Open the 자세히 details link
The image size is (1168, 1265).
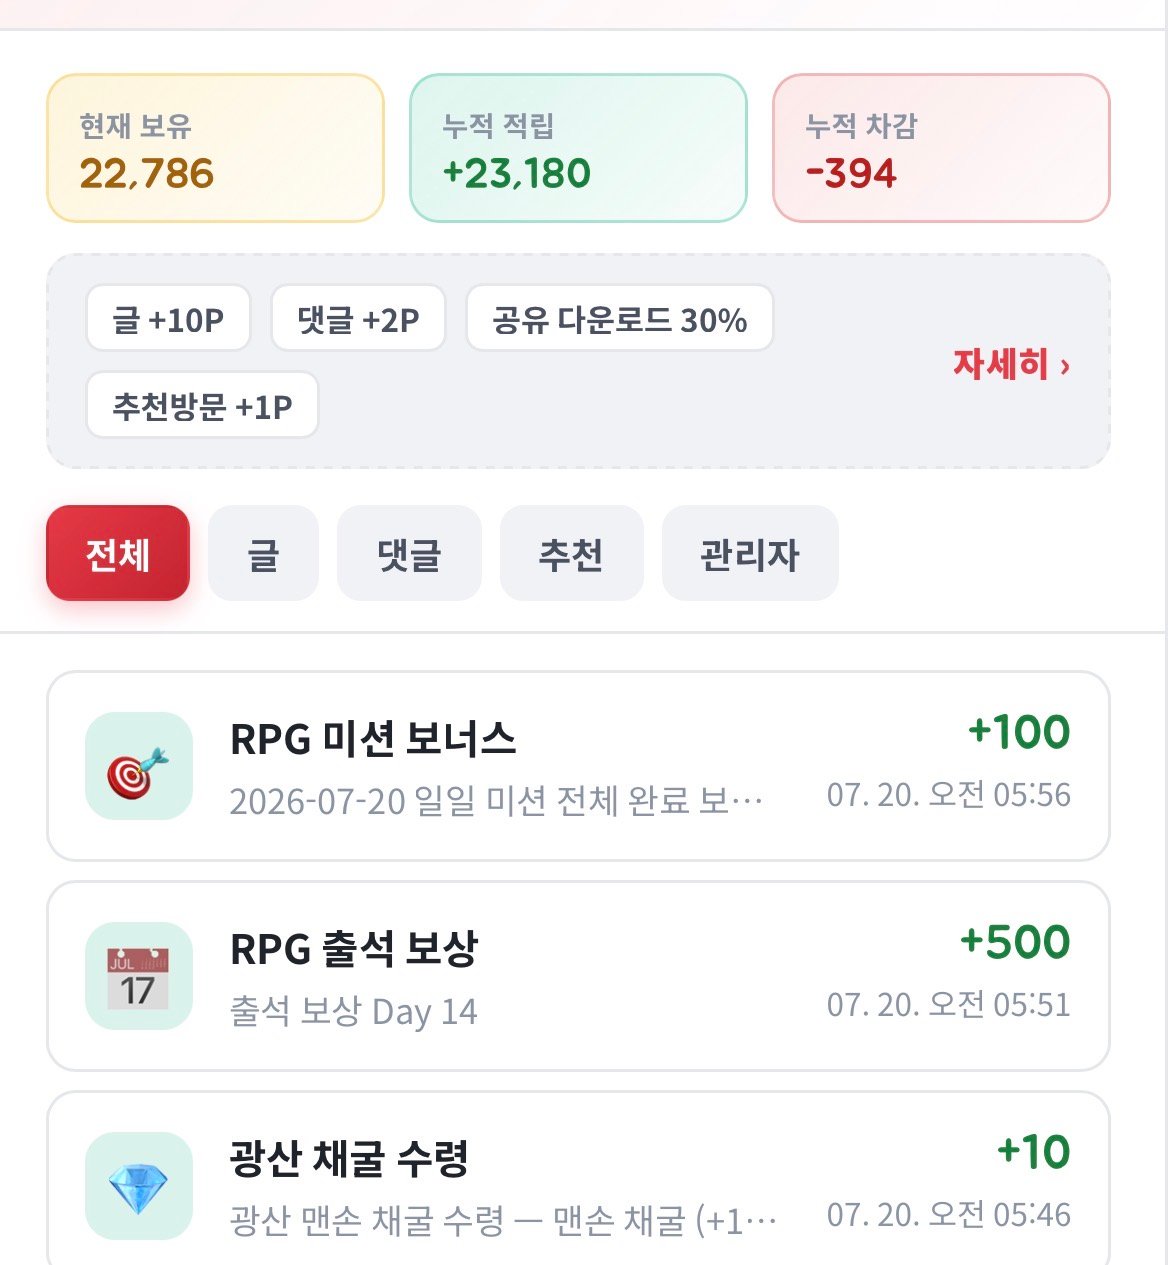[x=1011, y=364]
